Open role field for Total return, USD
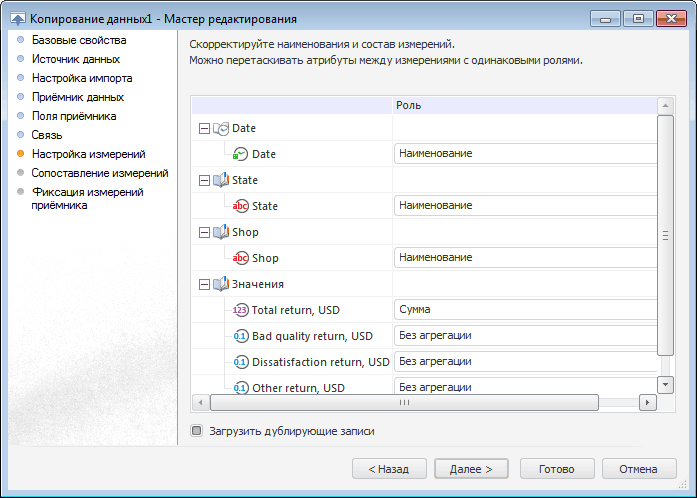 (524, 310)
